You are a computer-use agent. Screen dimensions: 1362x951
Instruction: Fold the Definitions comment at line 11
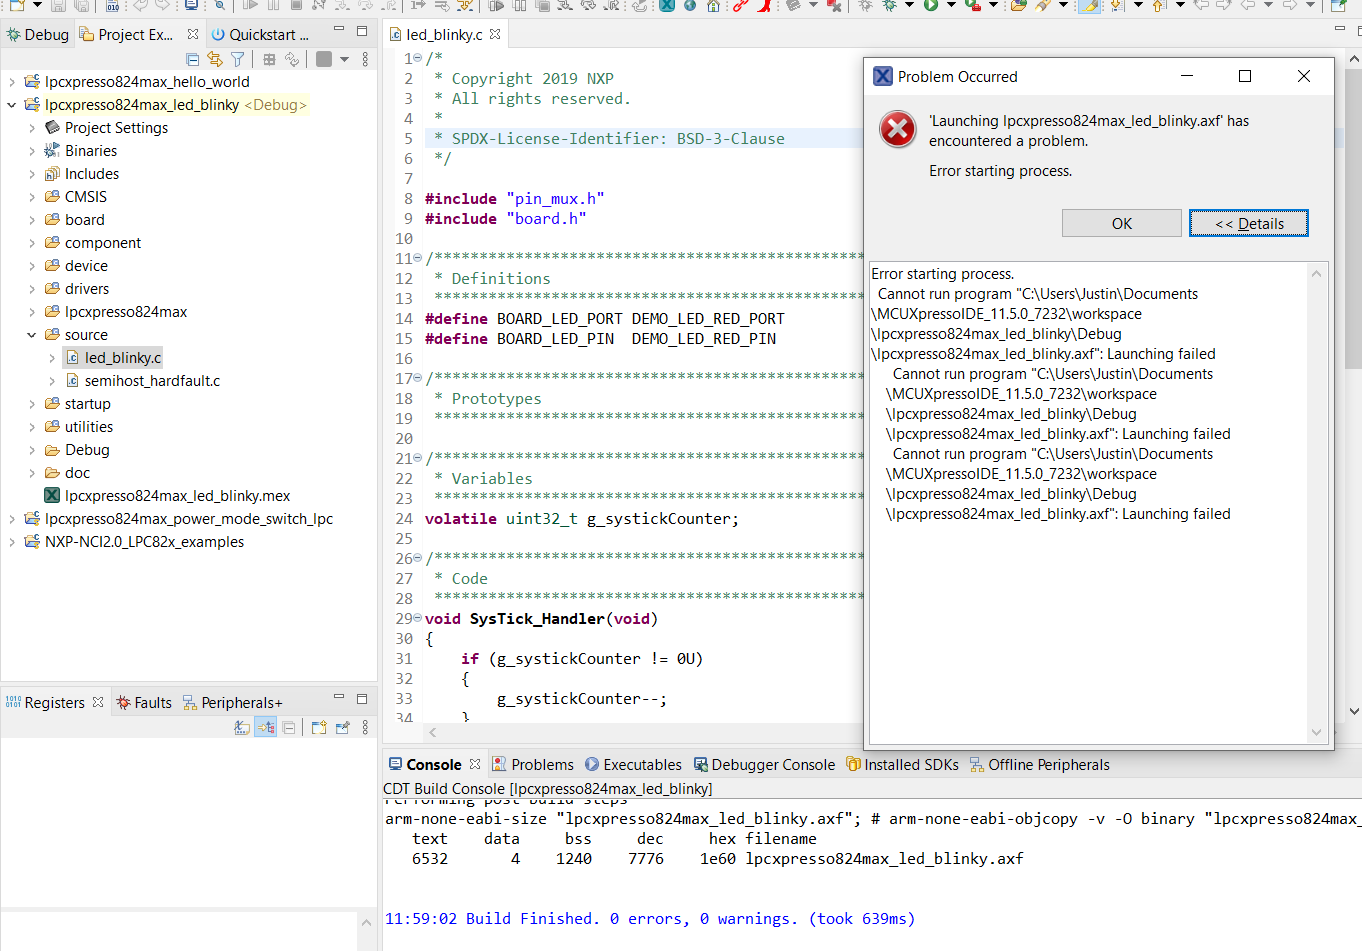coord(418,258)
